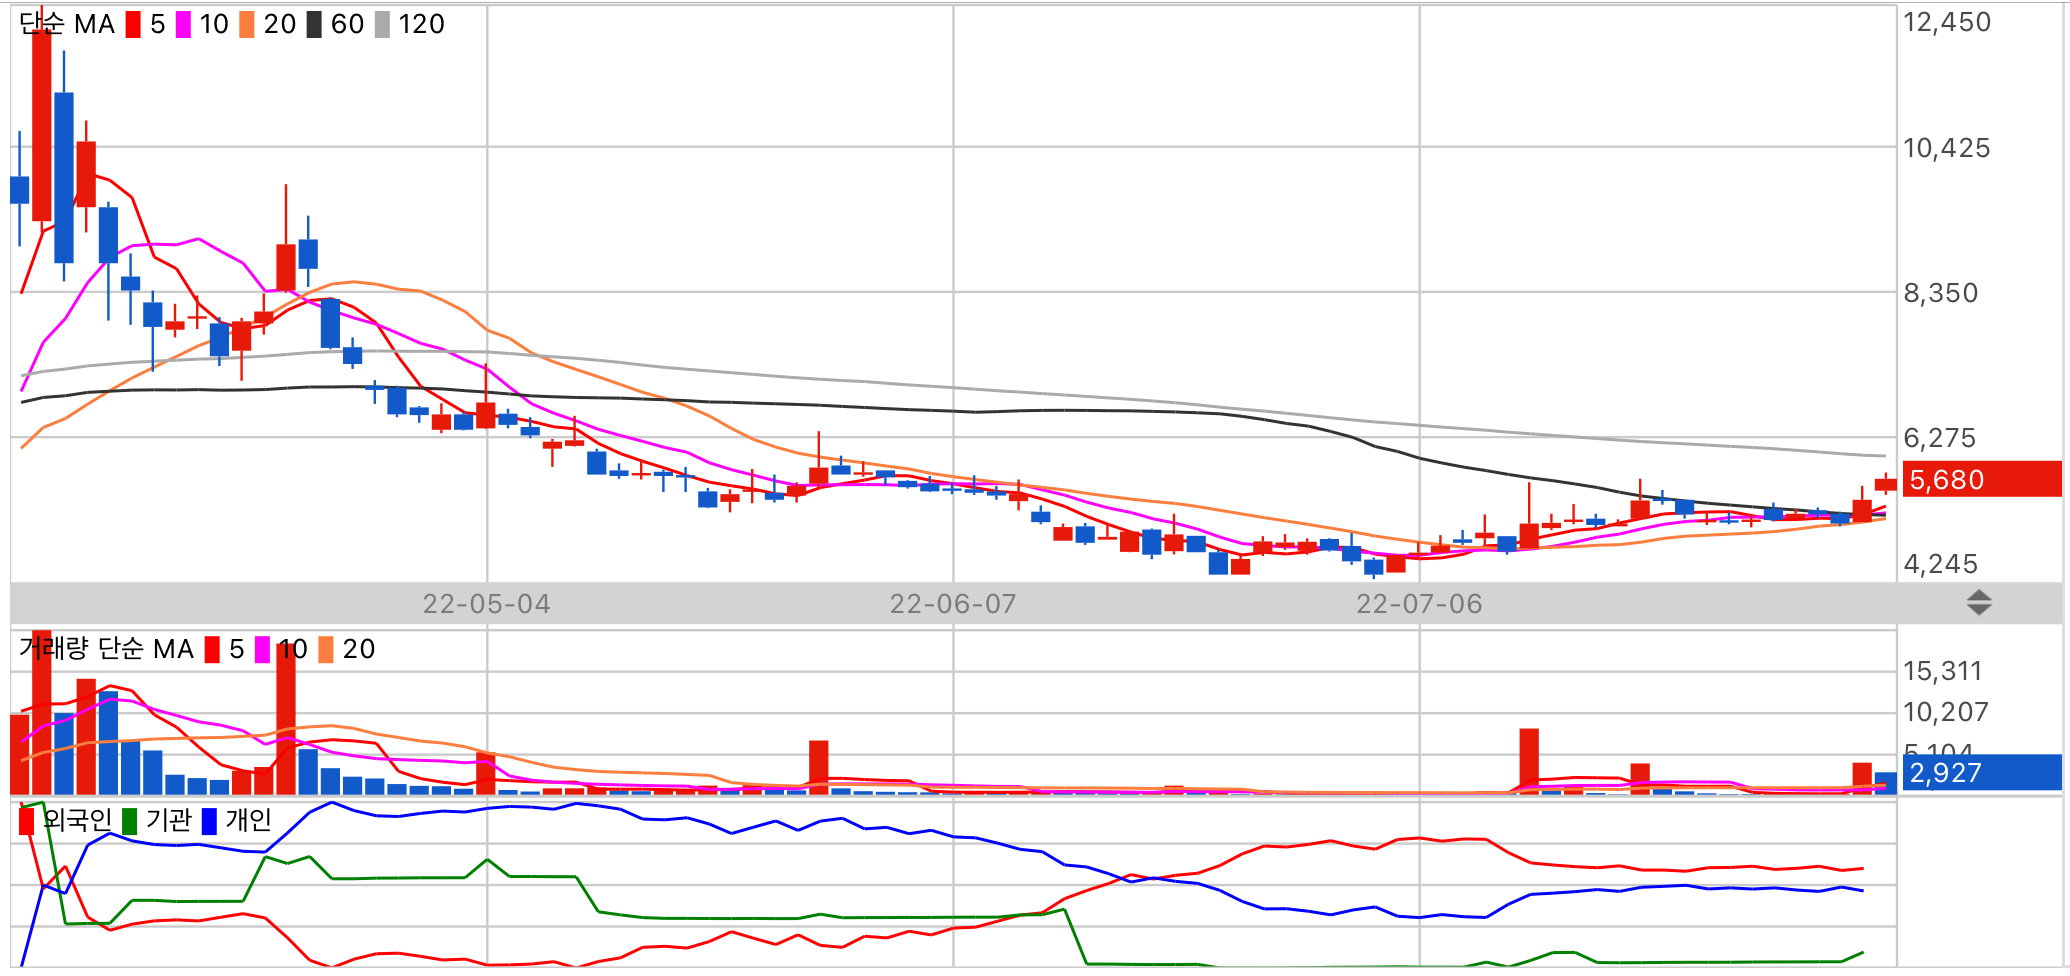Click the 개인 legend text

tap(248, 820)
